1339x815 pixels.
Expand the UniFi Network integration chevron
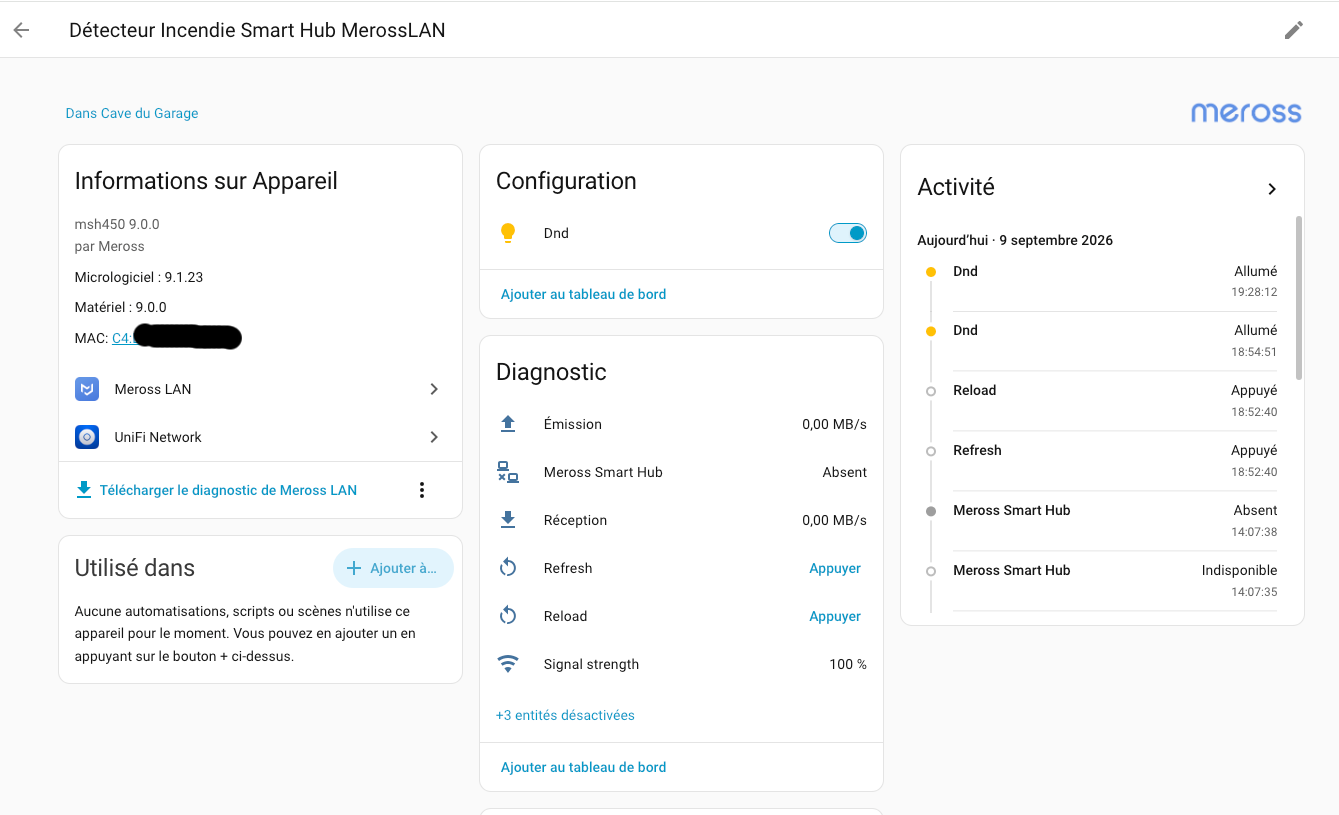[x=434, y=437]
